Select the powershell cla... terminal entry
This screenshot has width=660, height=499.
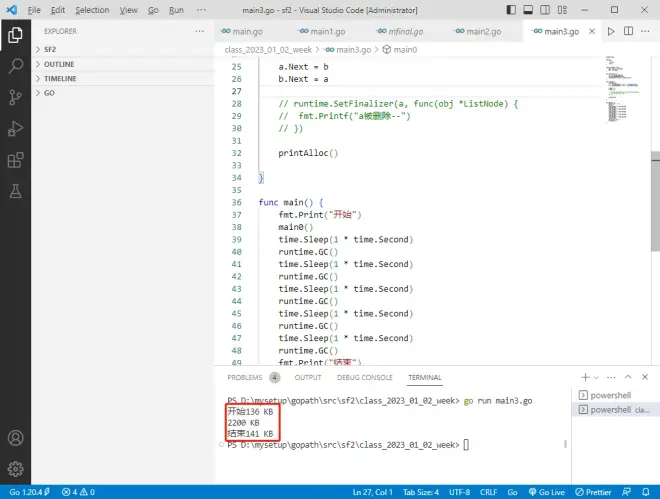pos(615,409)
